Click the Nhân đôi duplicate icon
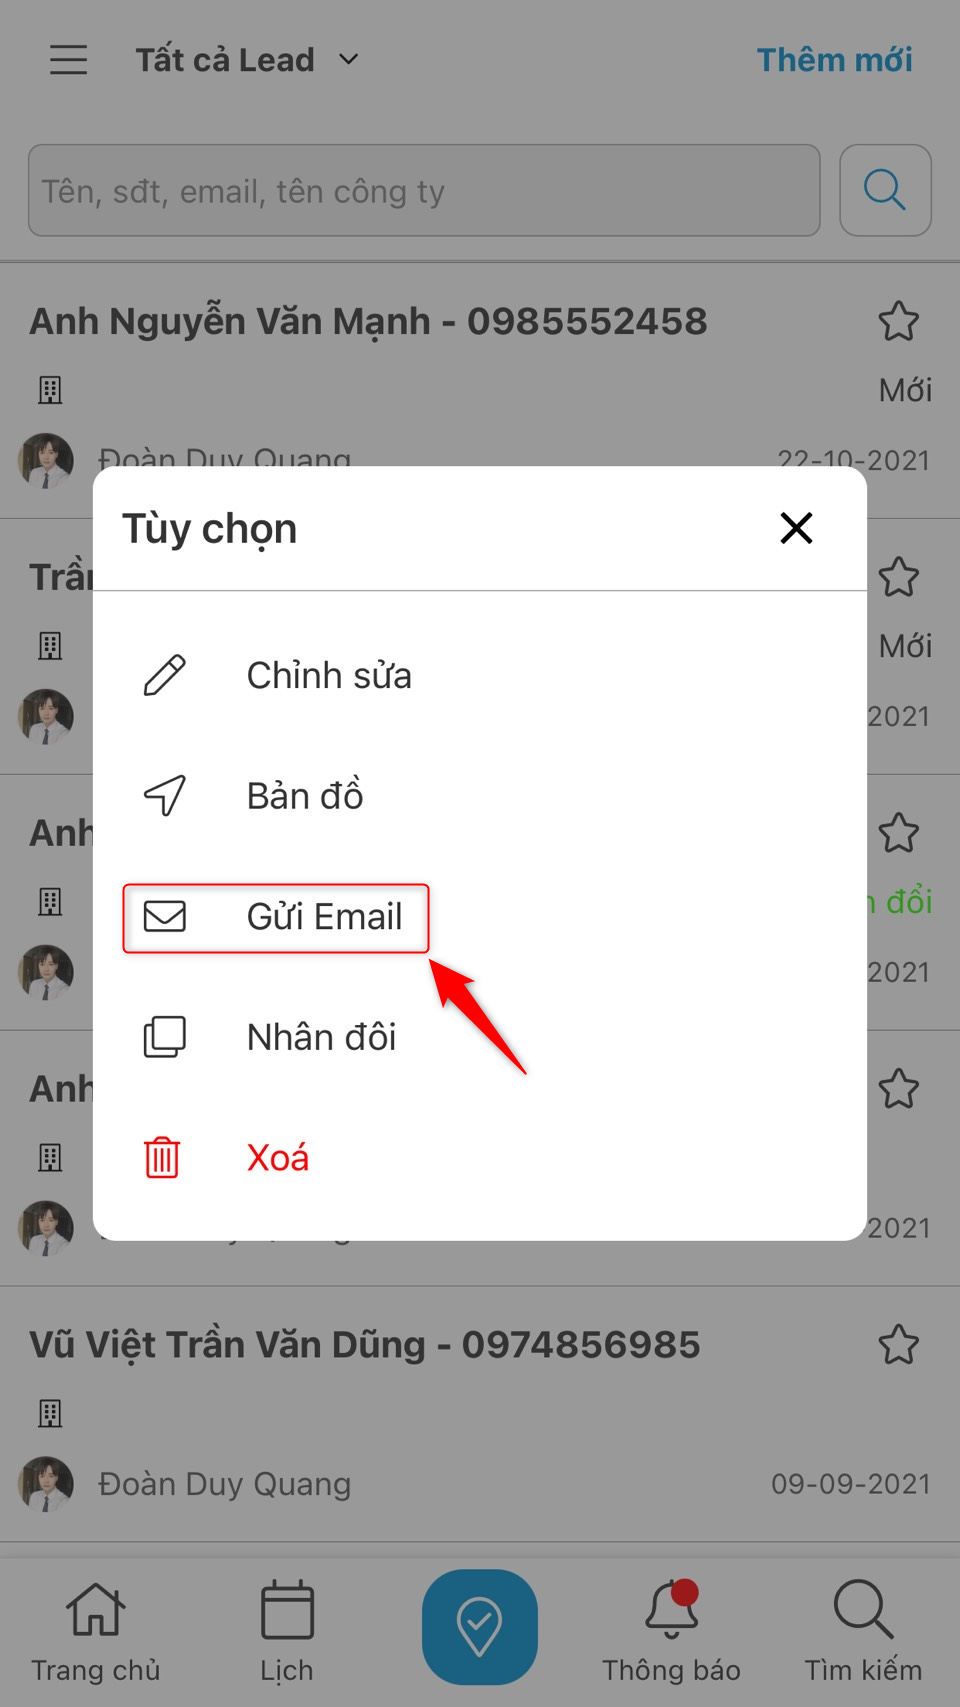 [165, 1037]
